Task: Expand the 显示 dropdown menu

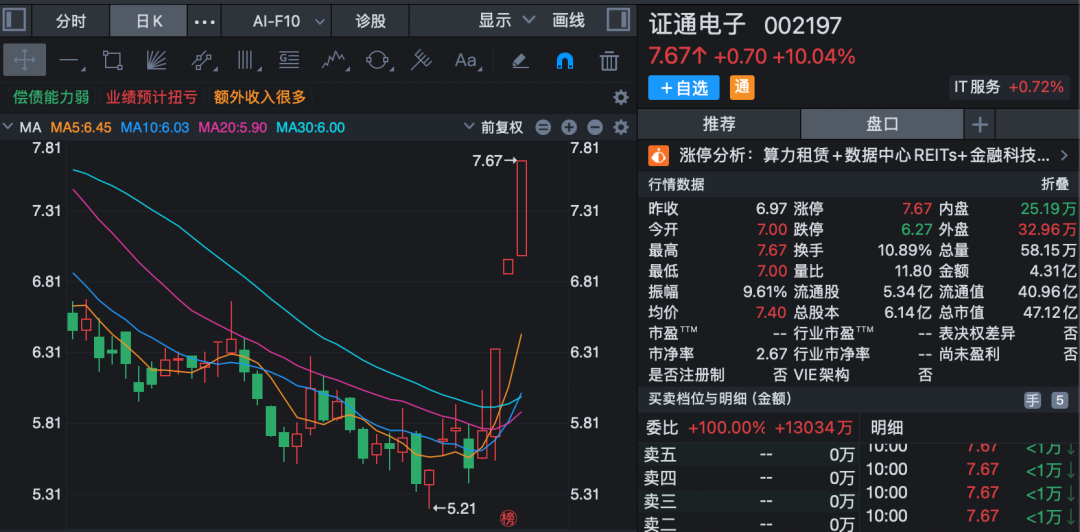Action: pos(506,21)
